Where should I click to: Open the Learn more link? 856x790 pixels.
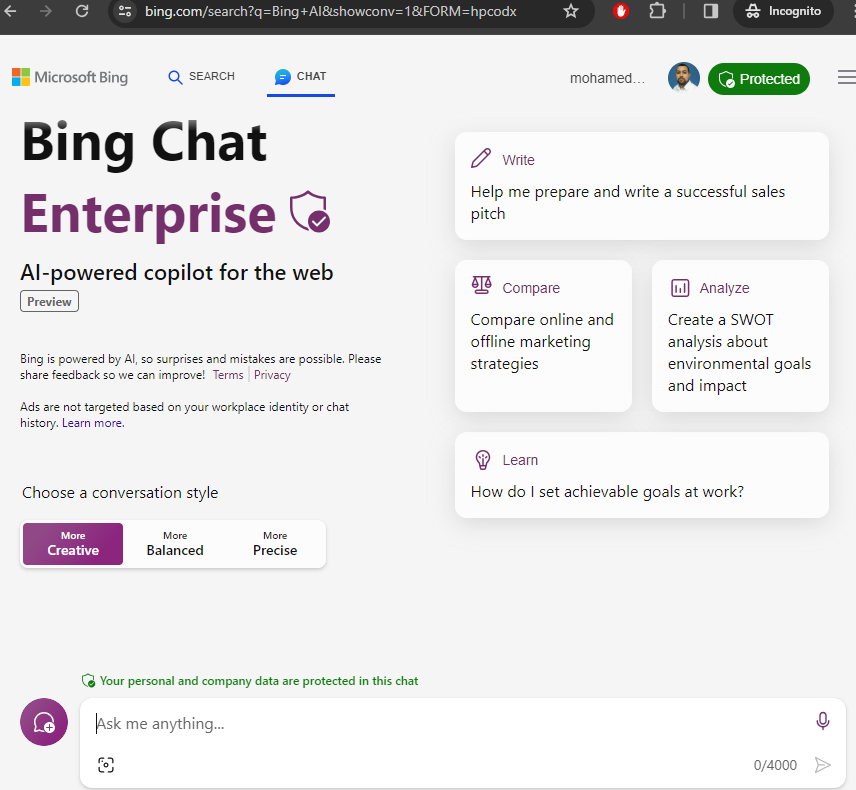tap(93, 423)
